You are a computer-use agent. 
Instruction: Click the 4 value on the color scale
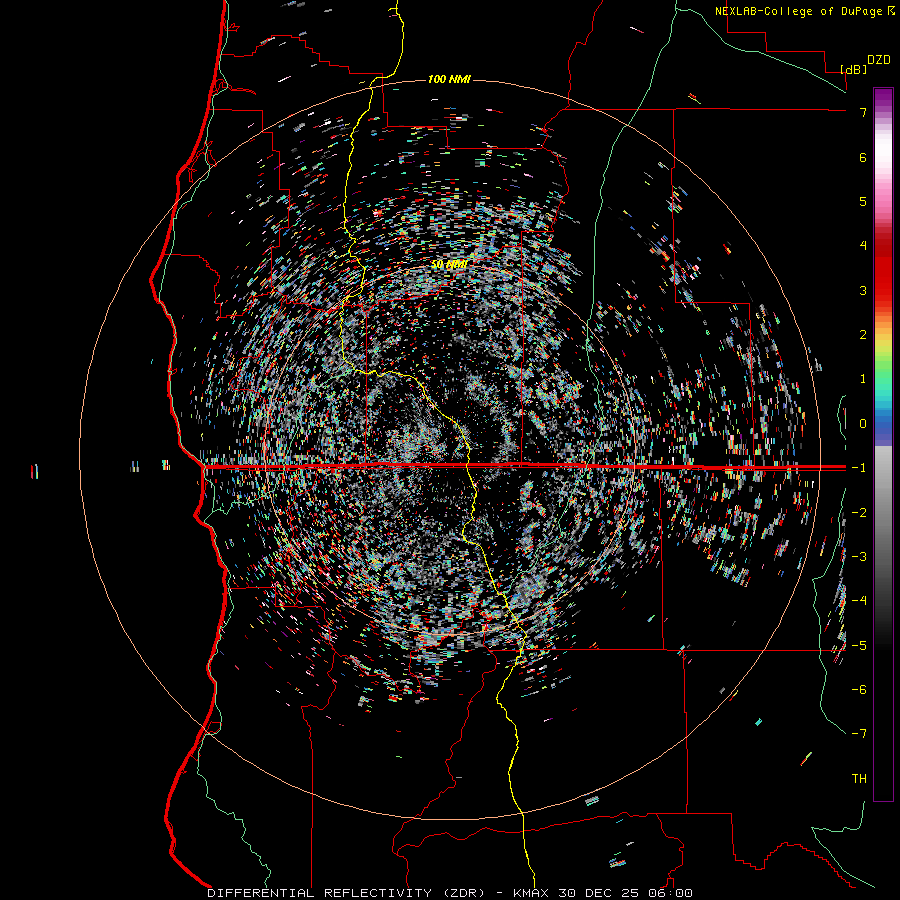pos(863,246)
